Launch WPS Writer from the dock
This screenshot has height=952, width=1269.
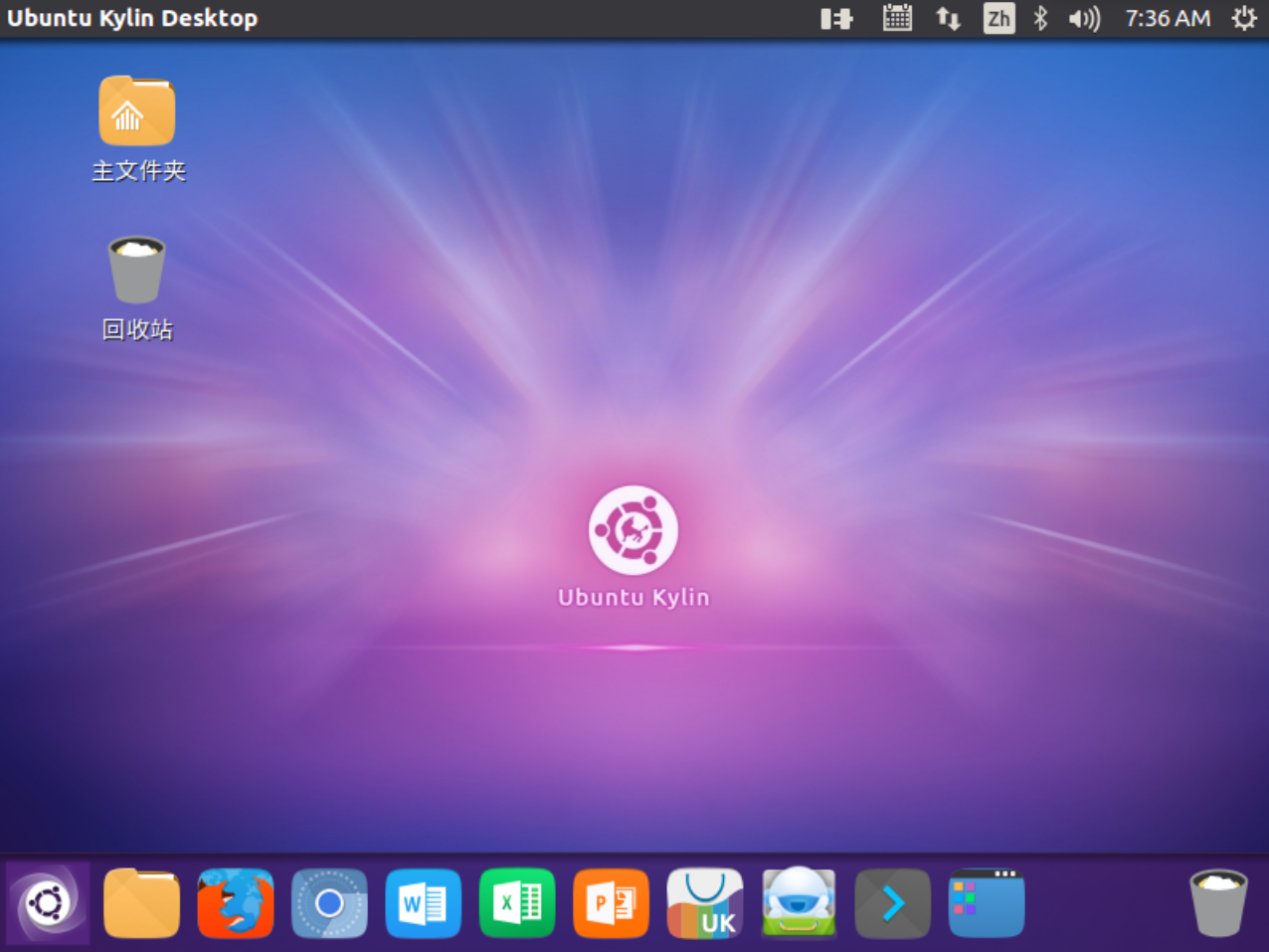pos(423,903)
